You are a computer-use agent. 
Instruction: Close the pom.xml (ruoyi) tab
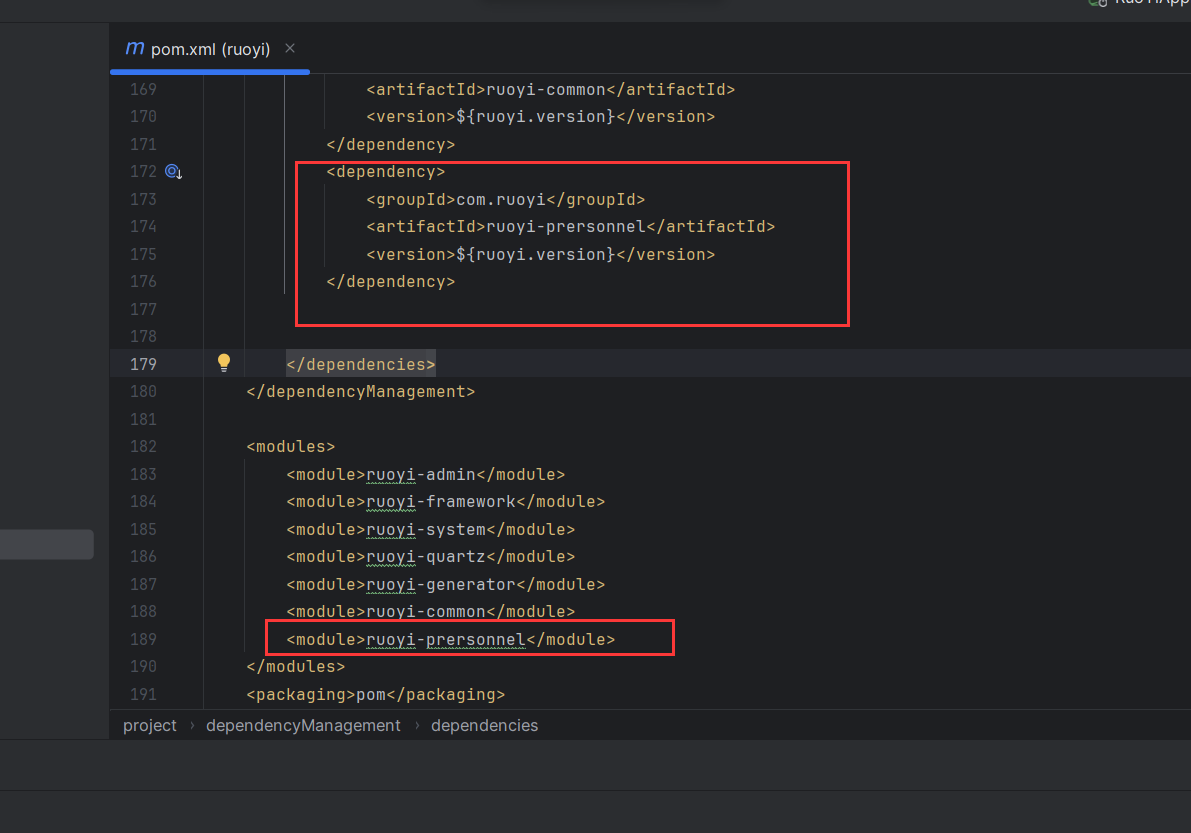290,48
